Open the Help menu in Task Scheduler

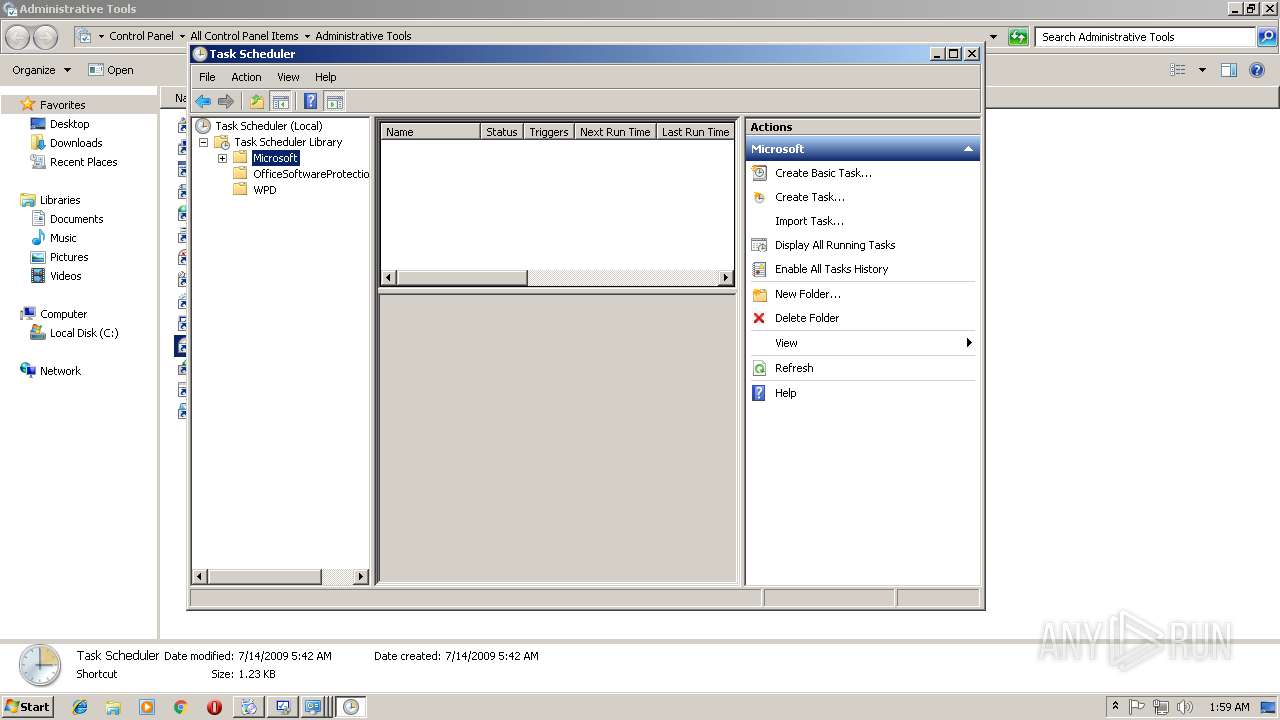(326, 77)
